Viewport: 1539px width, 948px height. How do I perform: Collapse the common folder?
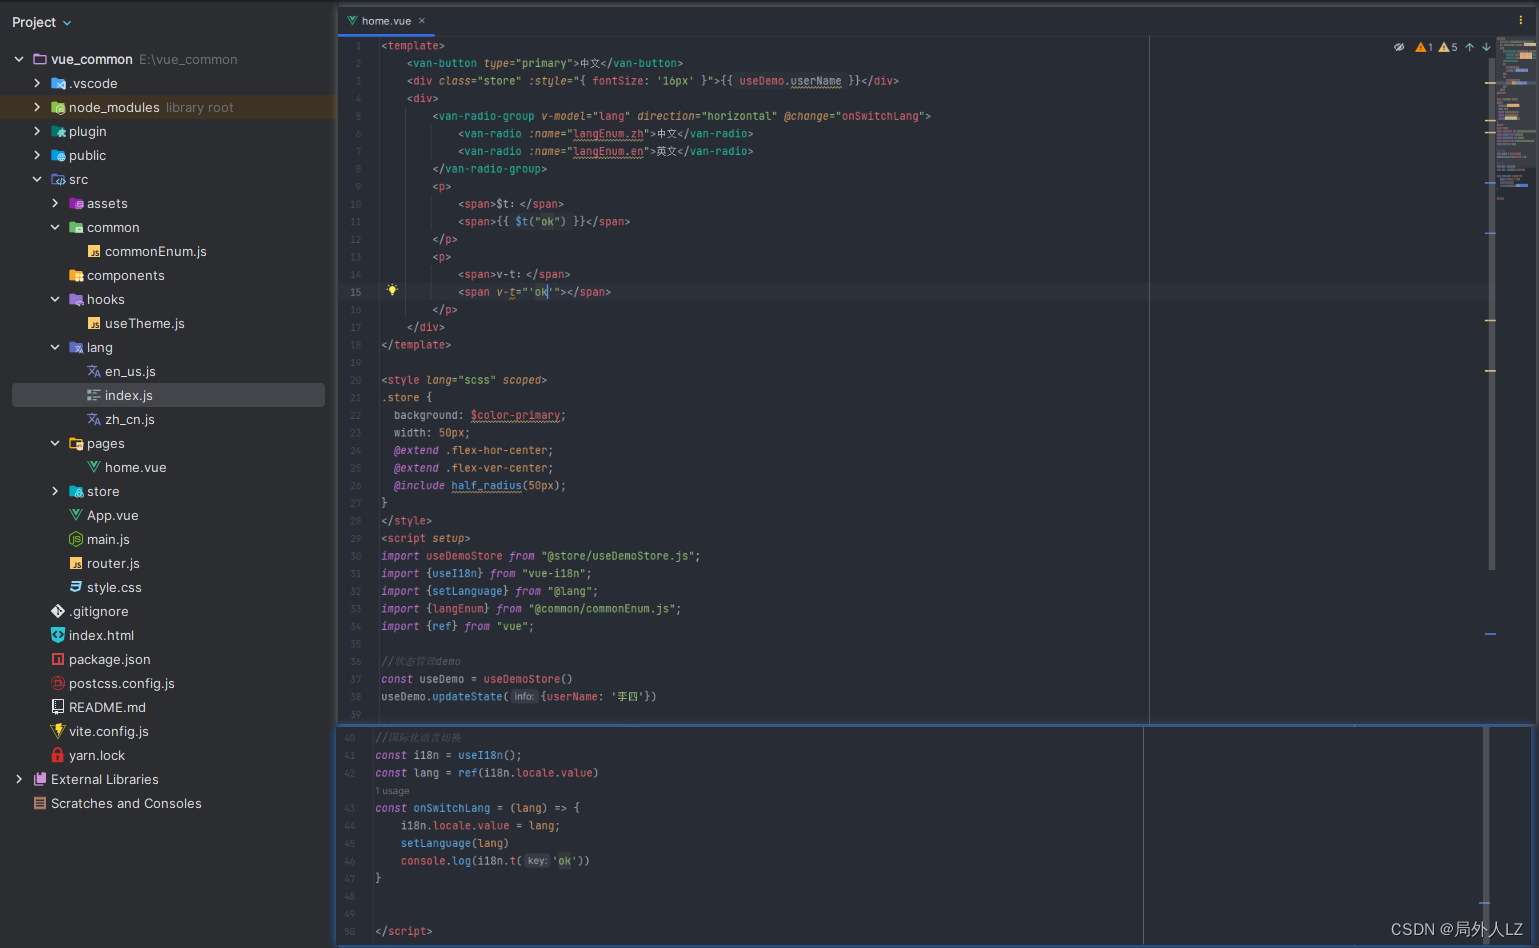(55, 227)
